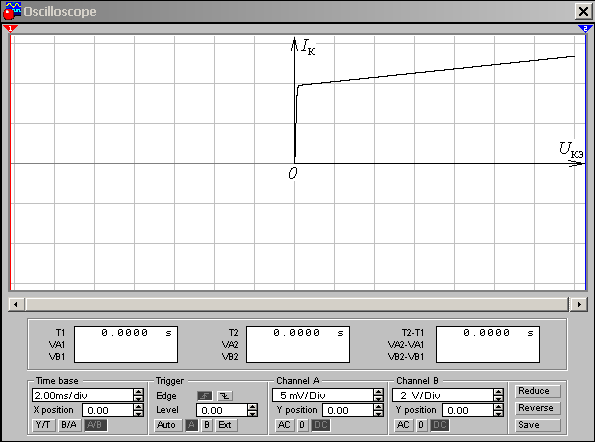
Task: Increase Channel A Y position
Action: click(378, 407)
